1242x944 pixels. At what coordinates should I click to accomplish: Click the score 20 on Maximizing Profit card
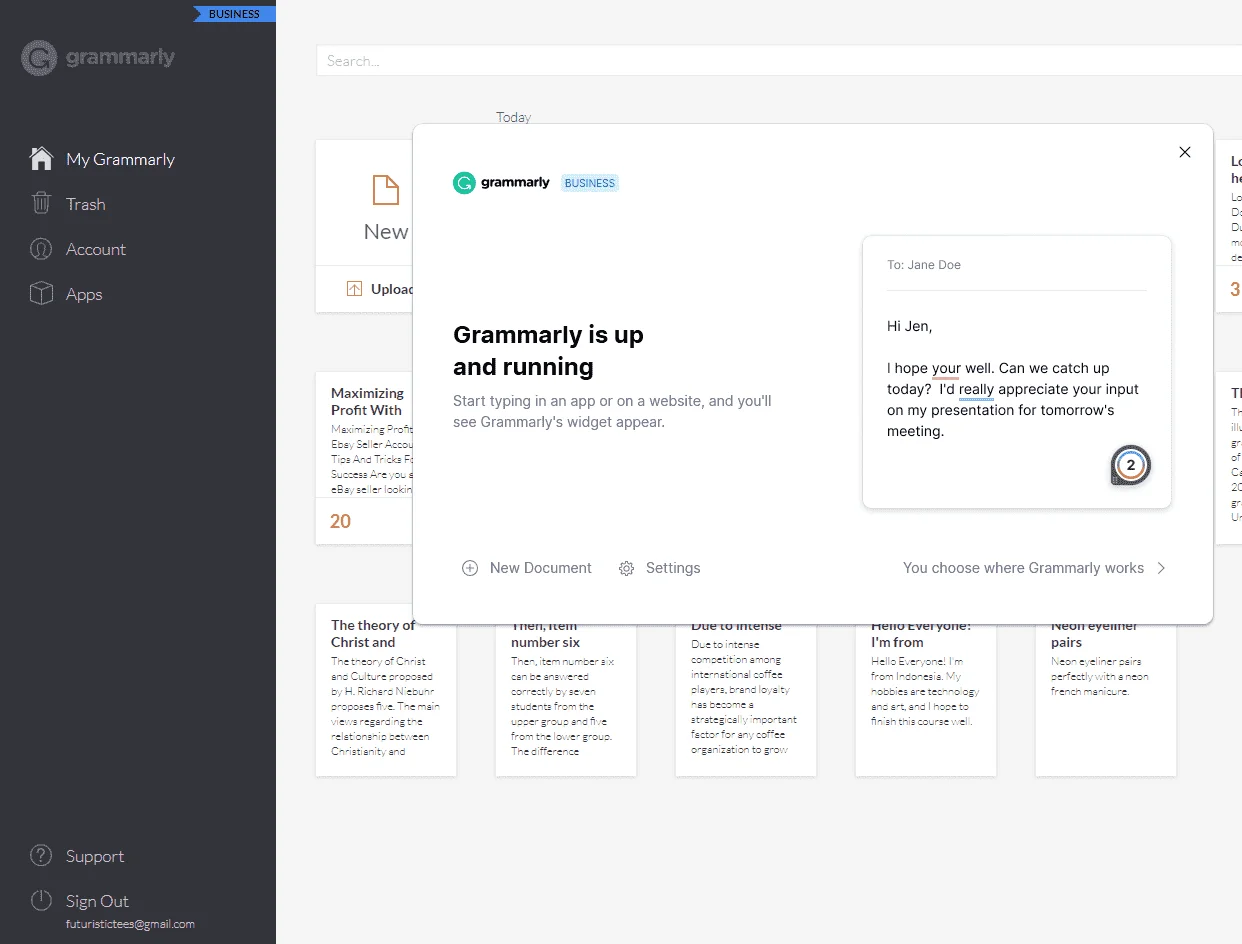[340, 521]
